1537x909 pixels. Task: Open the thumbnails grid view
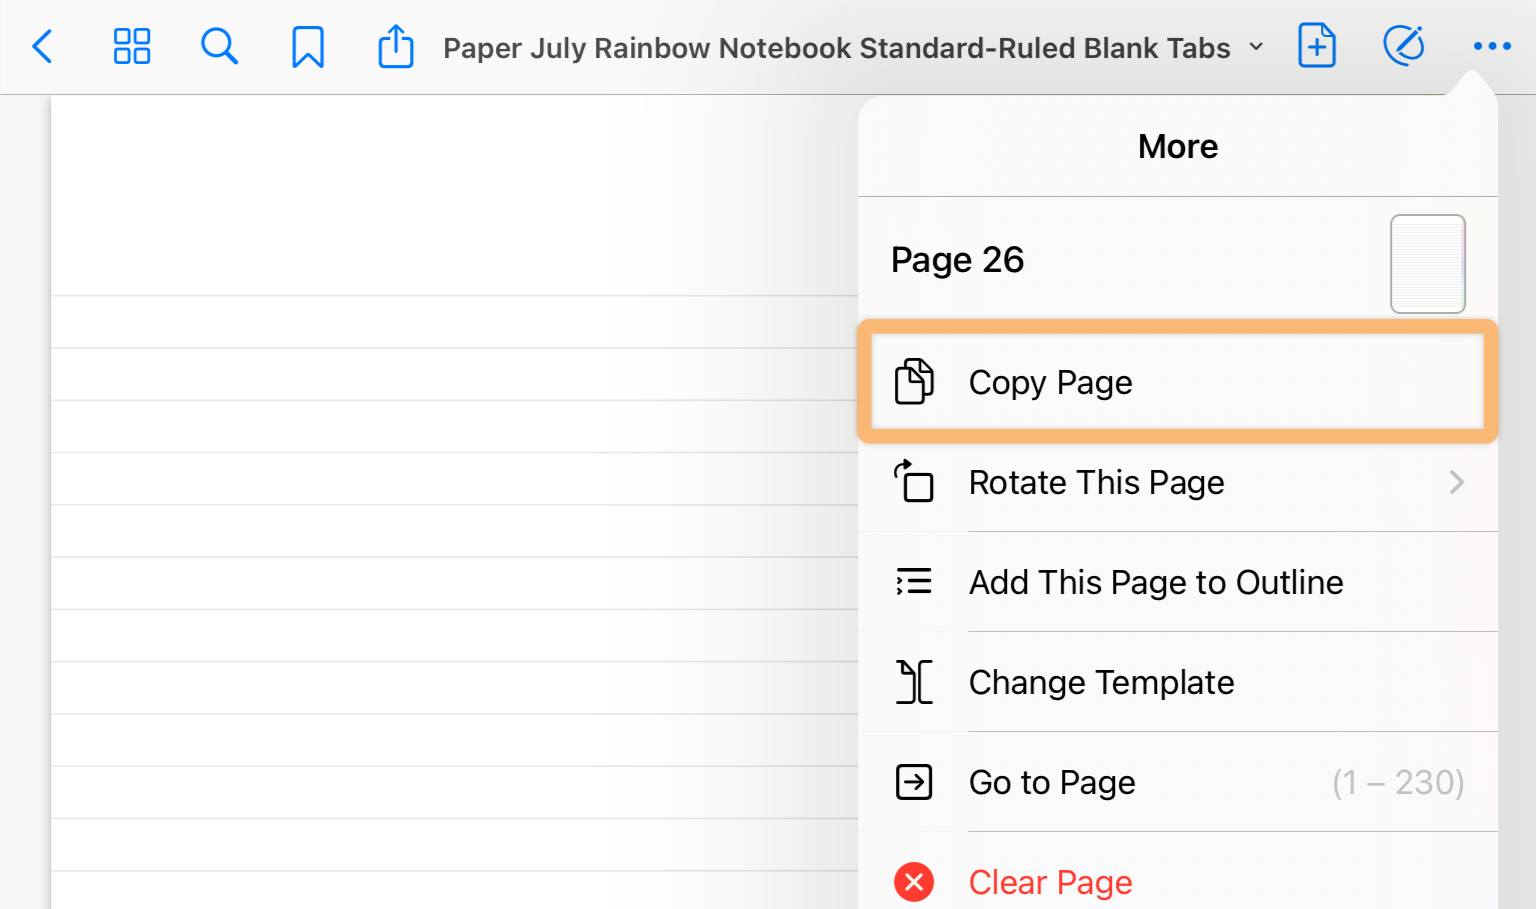[132, 47]
